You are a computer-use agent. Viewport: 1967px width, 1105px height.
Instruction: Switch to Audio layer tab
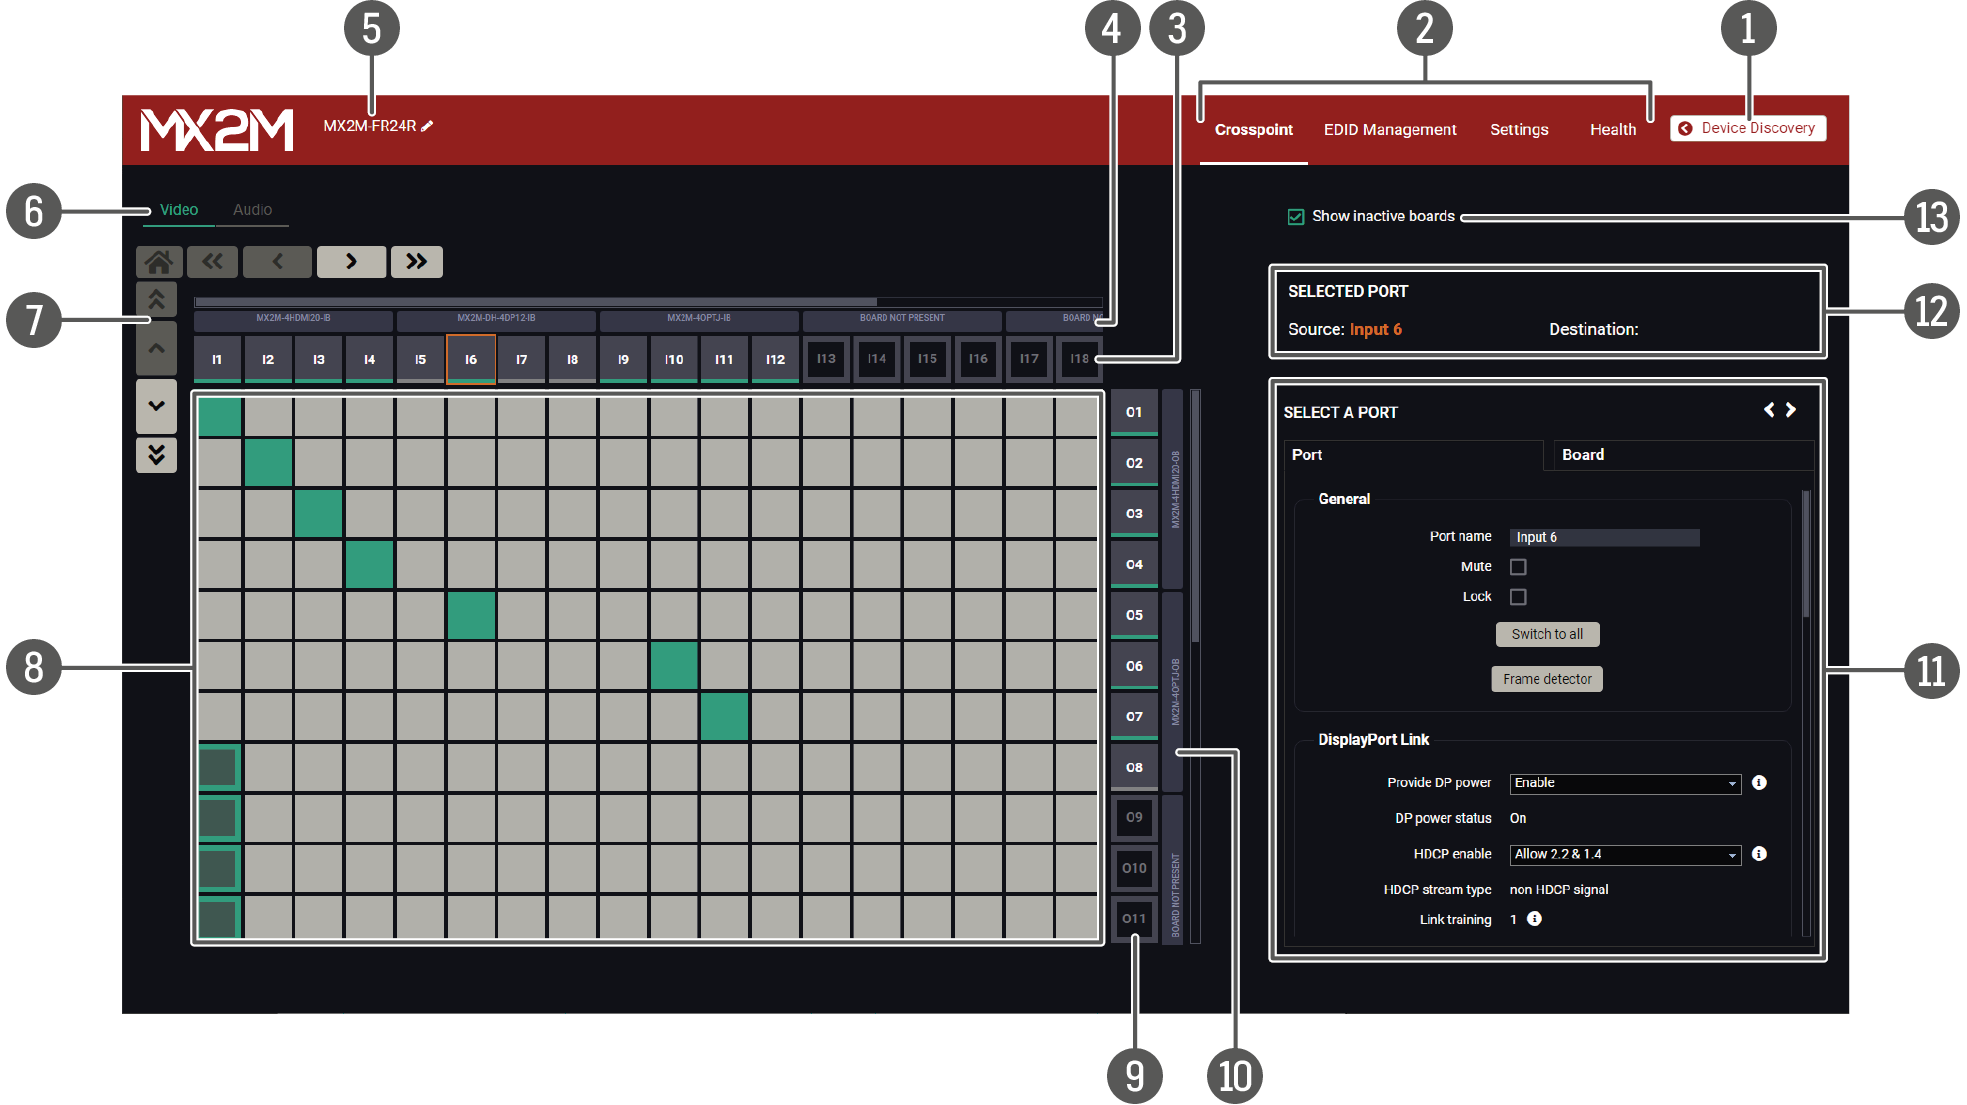coord(252,210)
